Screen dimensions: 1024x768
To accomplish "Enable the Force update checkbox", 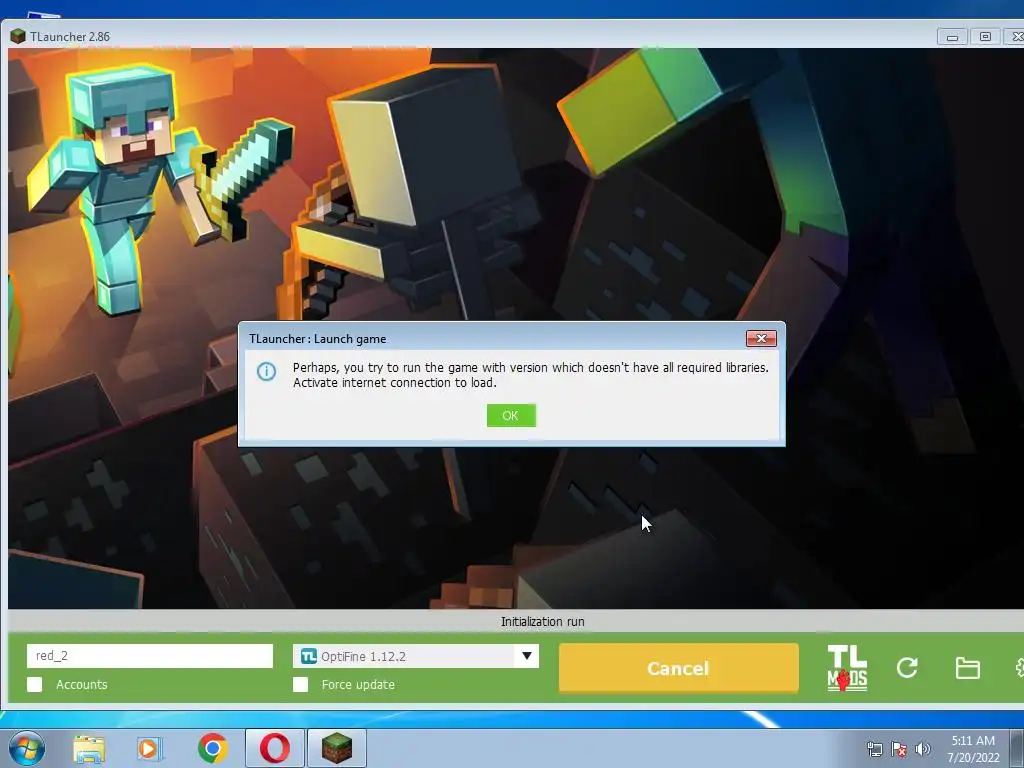I will [300, 684].
